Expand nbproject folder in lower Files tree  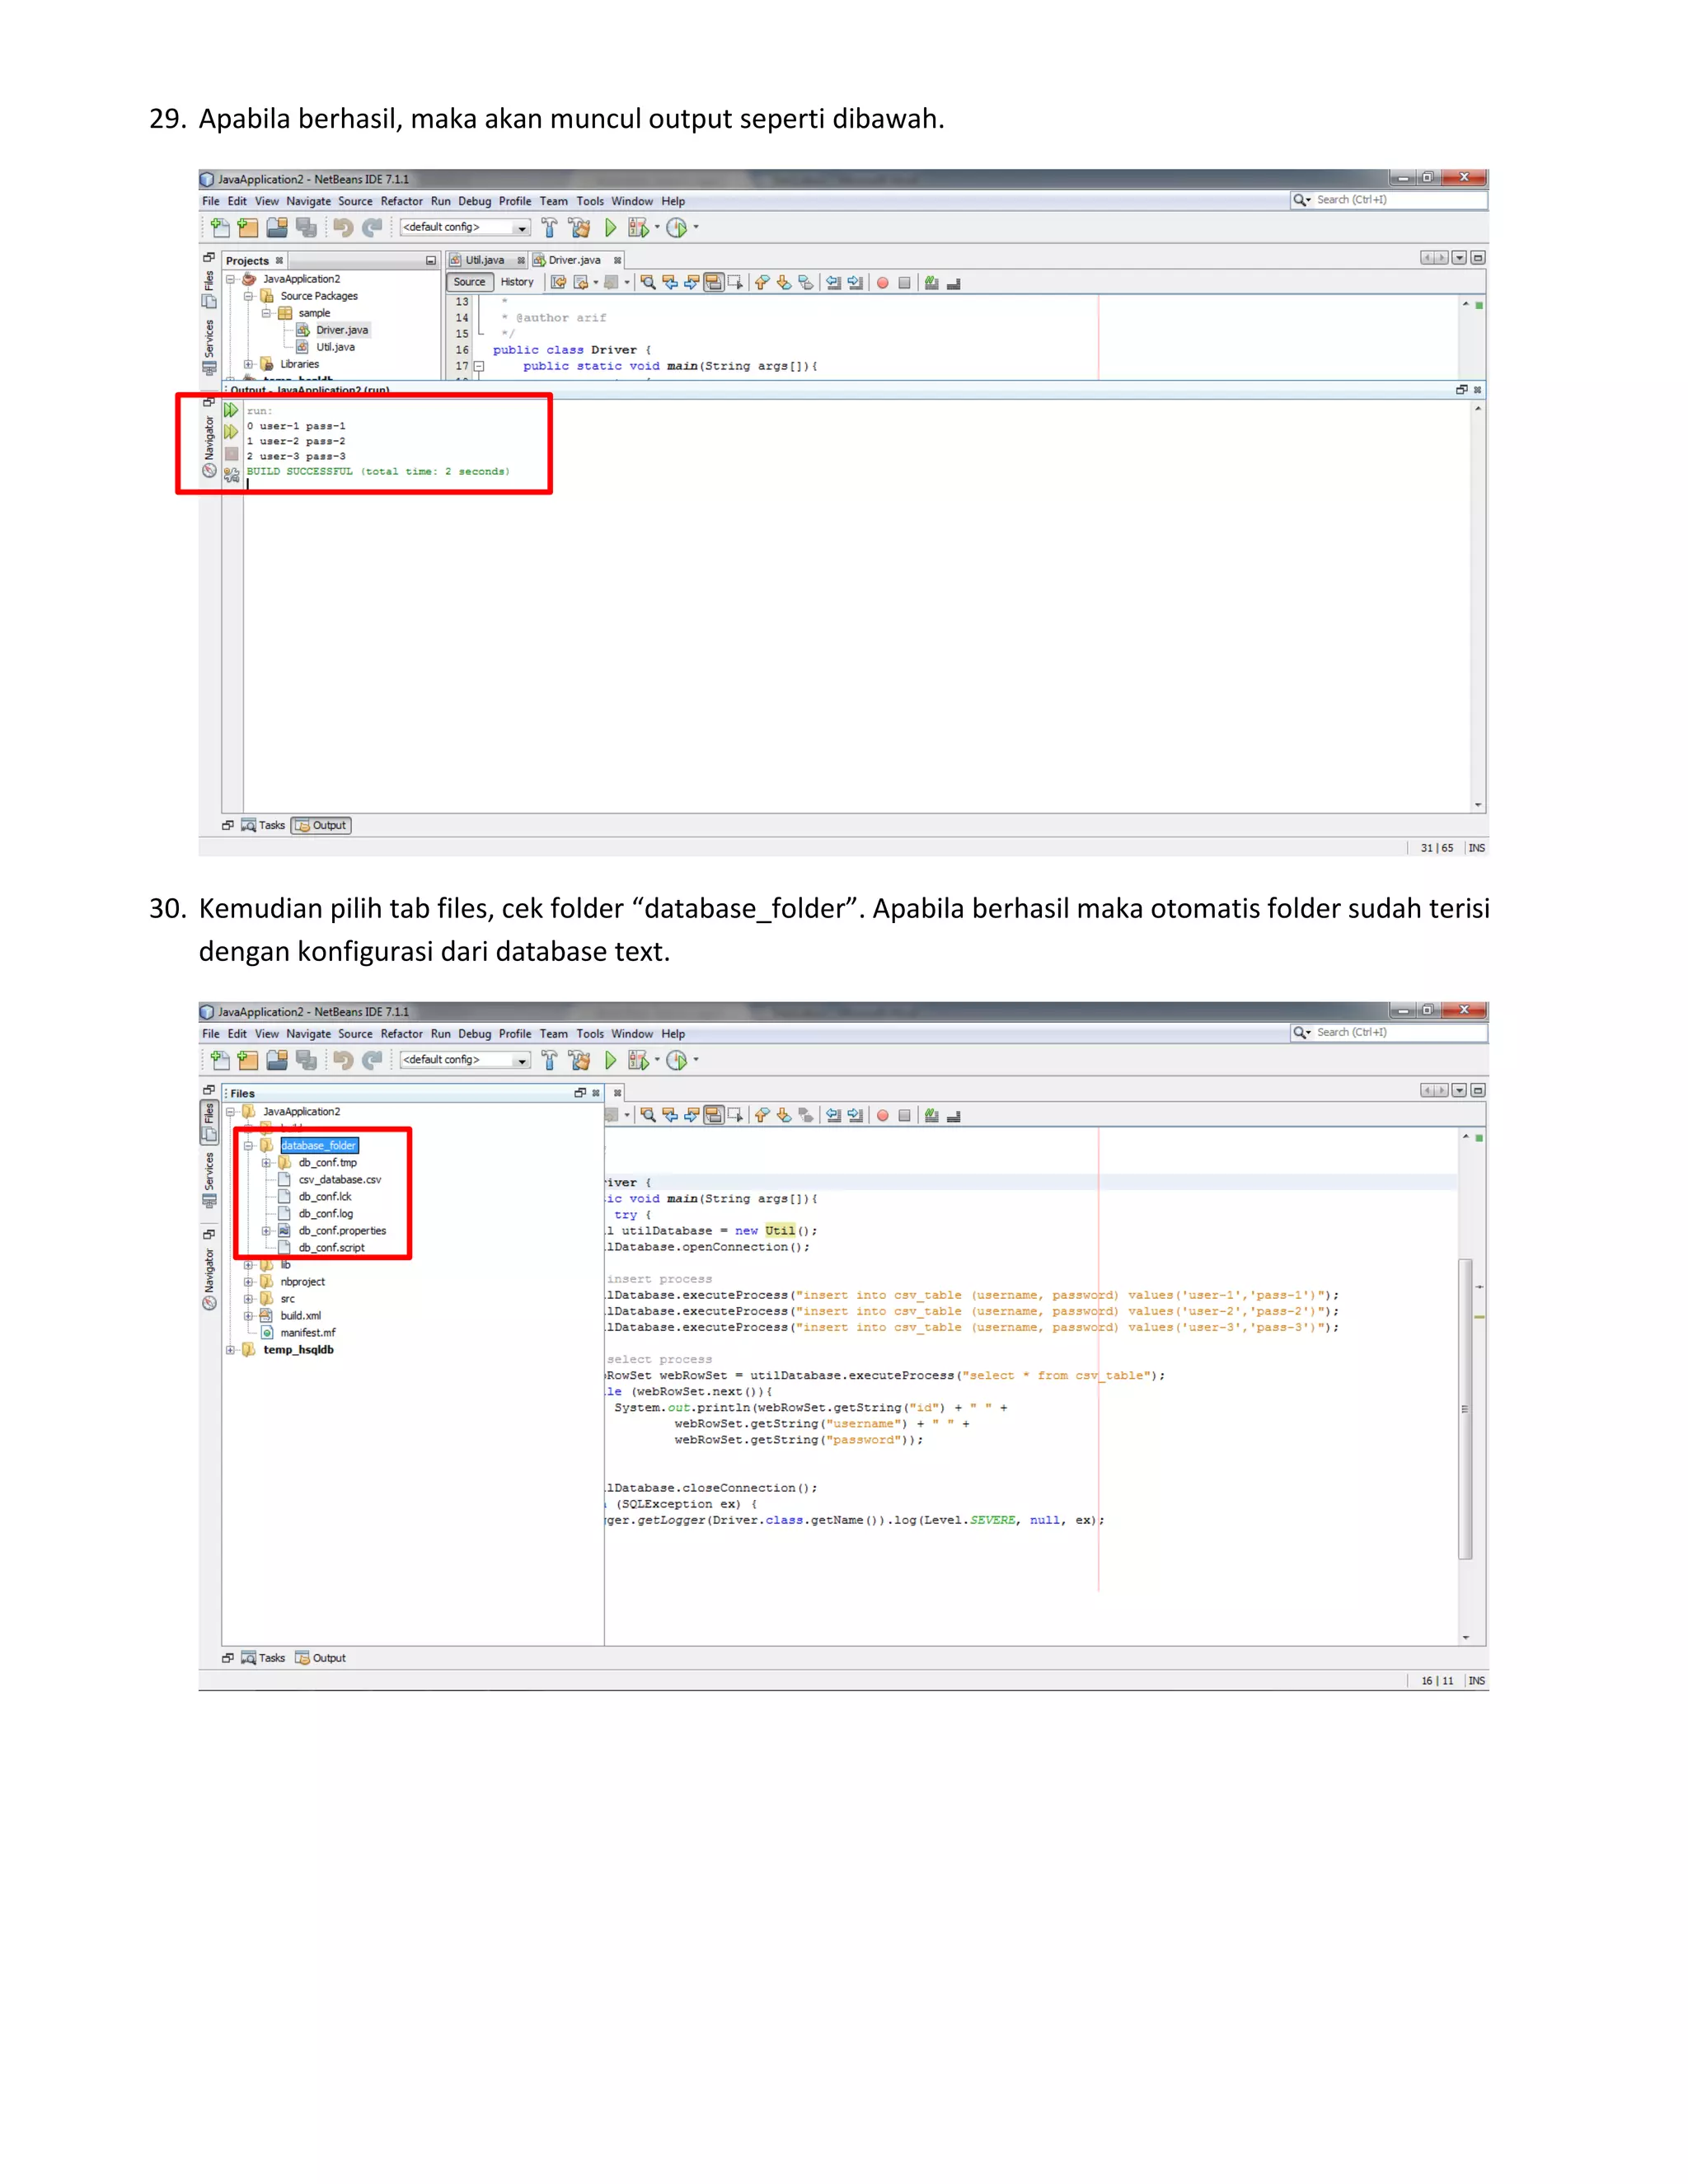[x=248, y=1281]
